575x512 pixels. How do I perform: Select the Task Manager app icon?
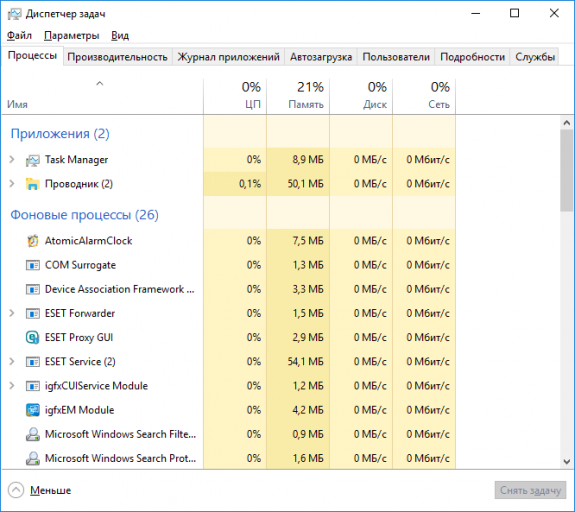coord(33,160)
